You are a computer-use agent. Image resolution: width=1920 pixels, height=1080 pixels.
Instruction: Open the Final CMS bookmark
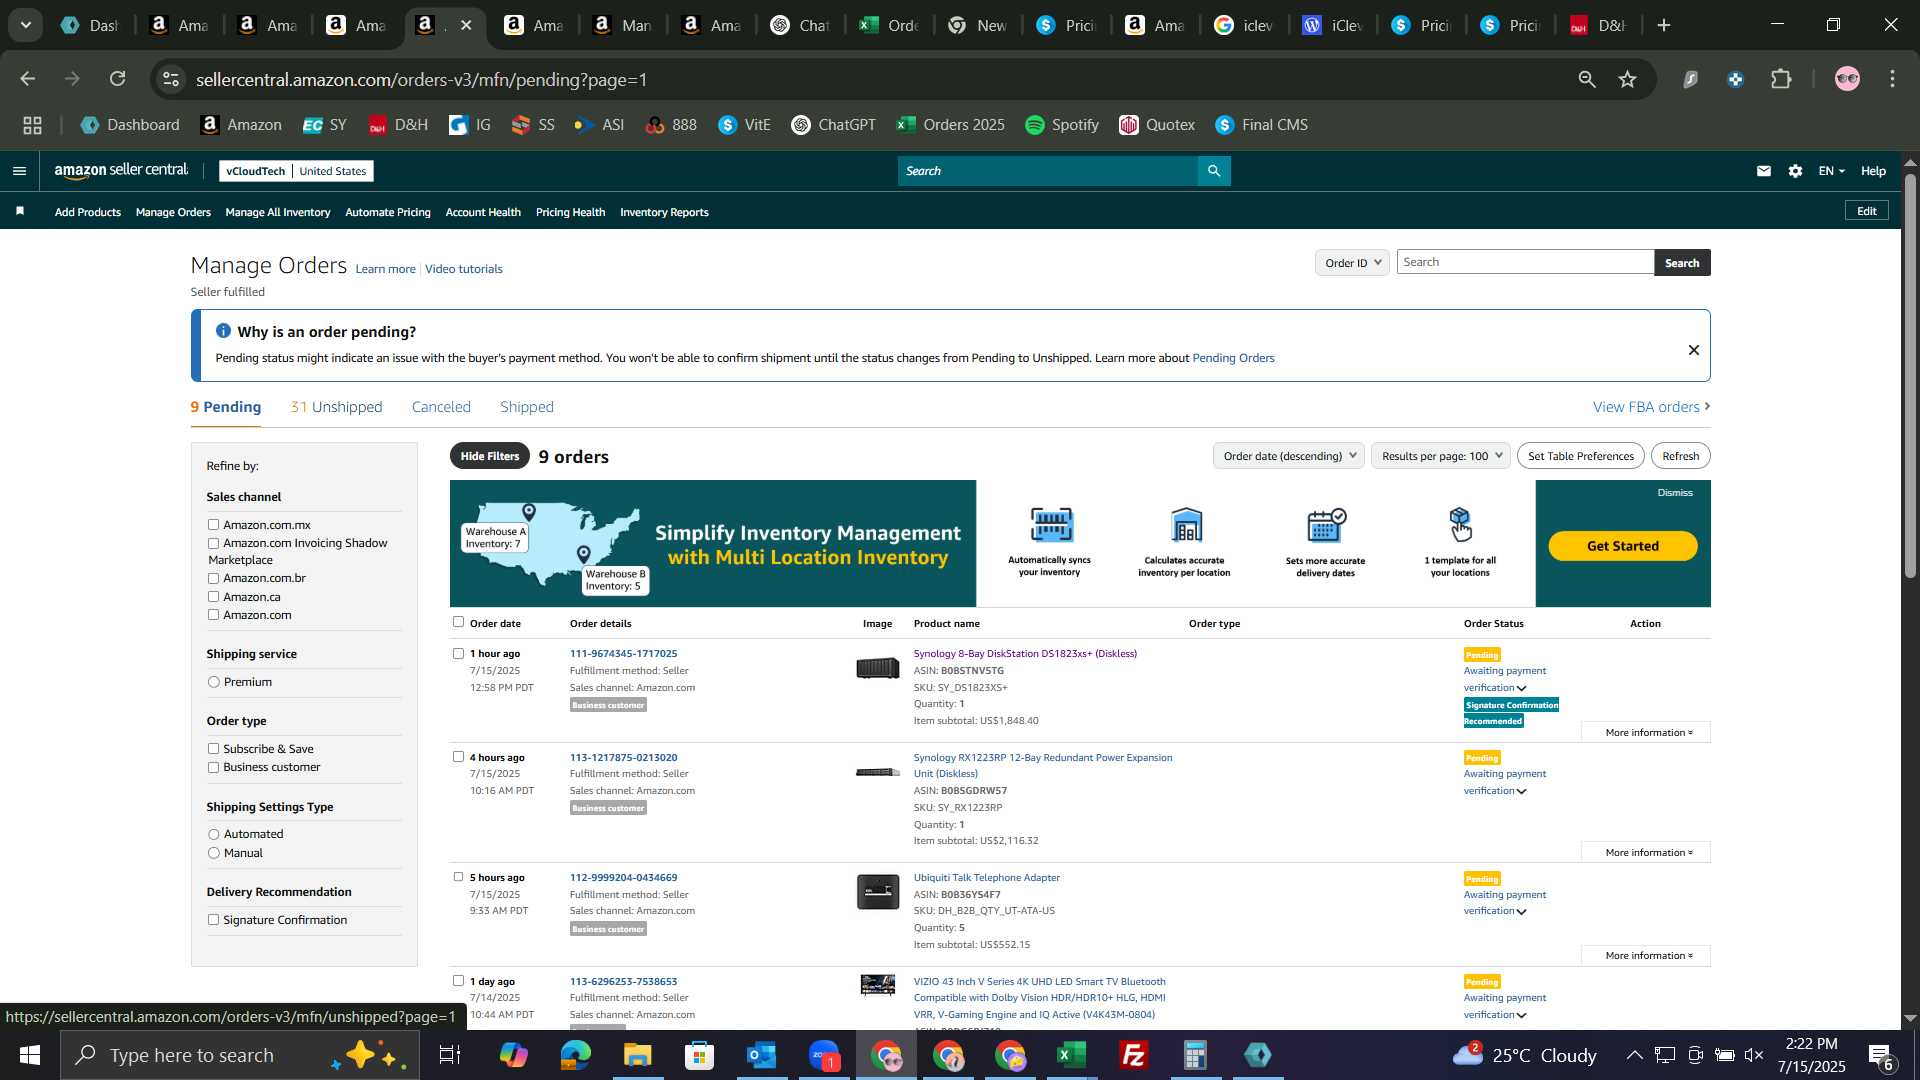1262,125
